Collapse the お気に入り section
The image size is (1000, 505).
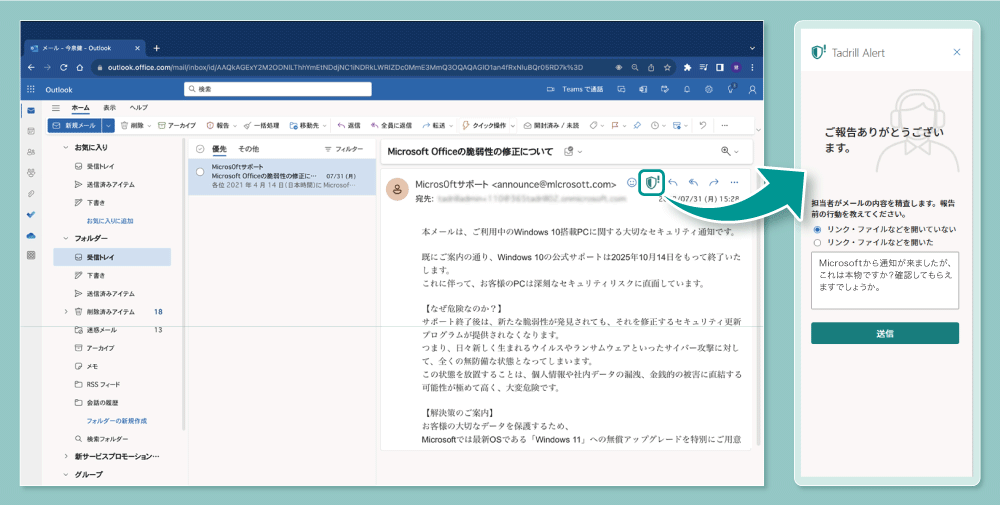(65, 147)
